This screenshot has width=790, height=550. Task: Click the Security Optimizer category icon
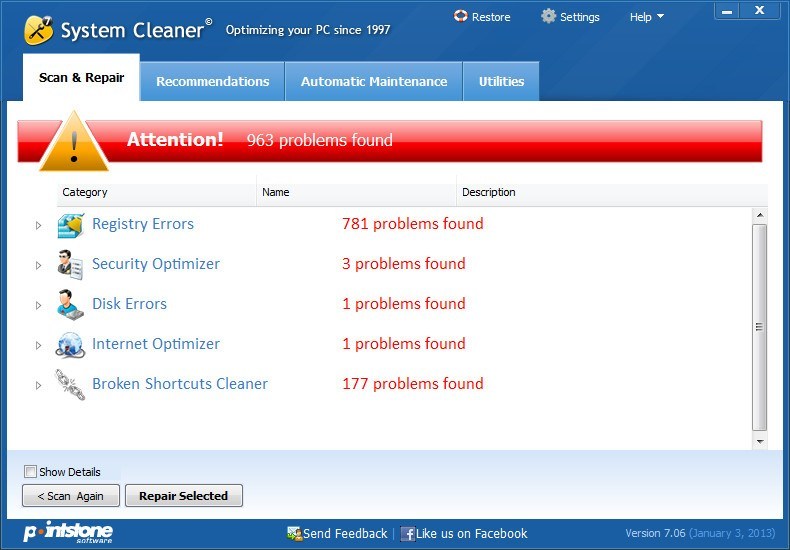click(70, 265)
